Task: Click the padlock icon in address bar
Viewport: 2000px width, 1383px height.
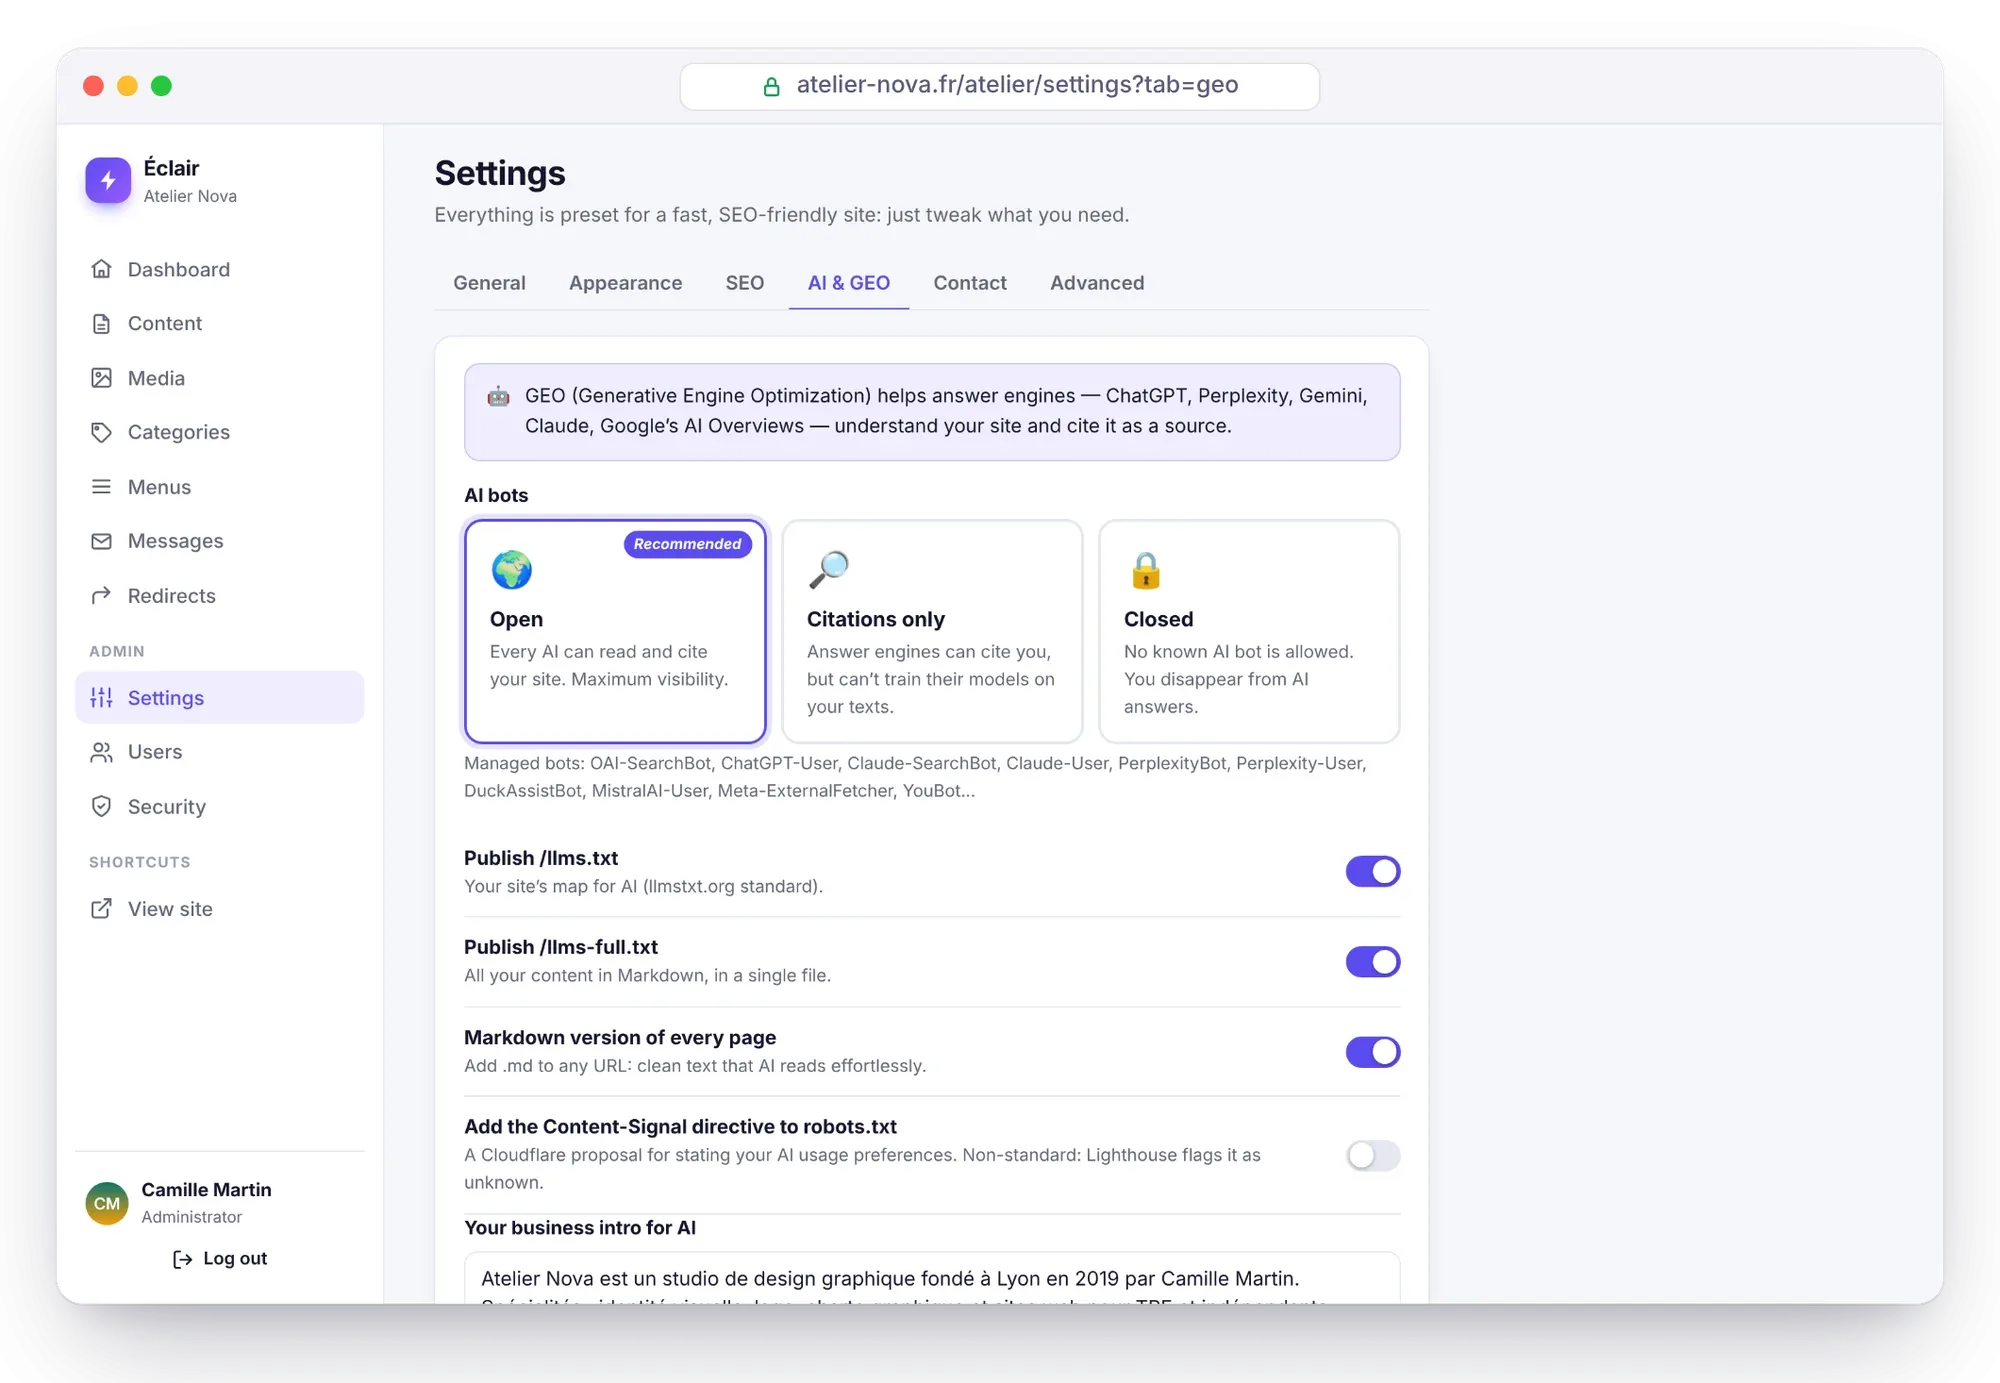Action: (x=771, y=86)
